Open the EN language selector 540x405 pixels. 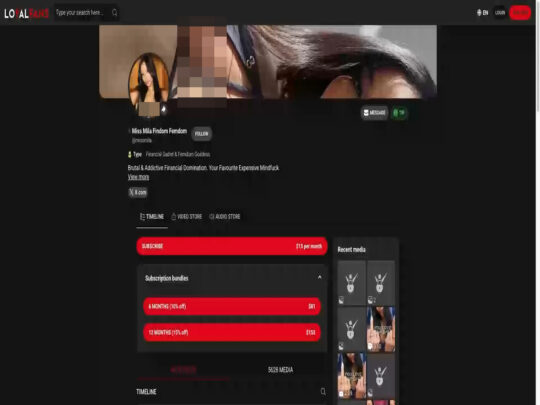pos(482,13)
